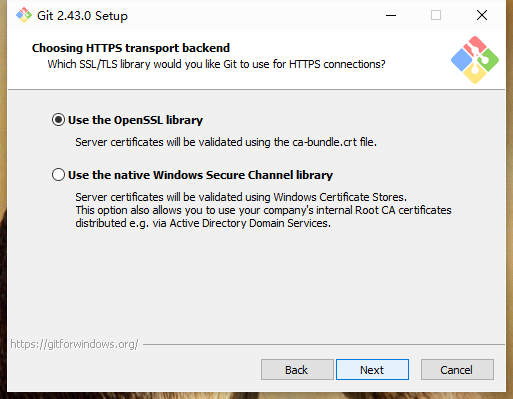
Task: Go to the previous step with Back
Action: point(297,370)
